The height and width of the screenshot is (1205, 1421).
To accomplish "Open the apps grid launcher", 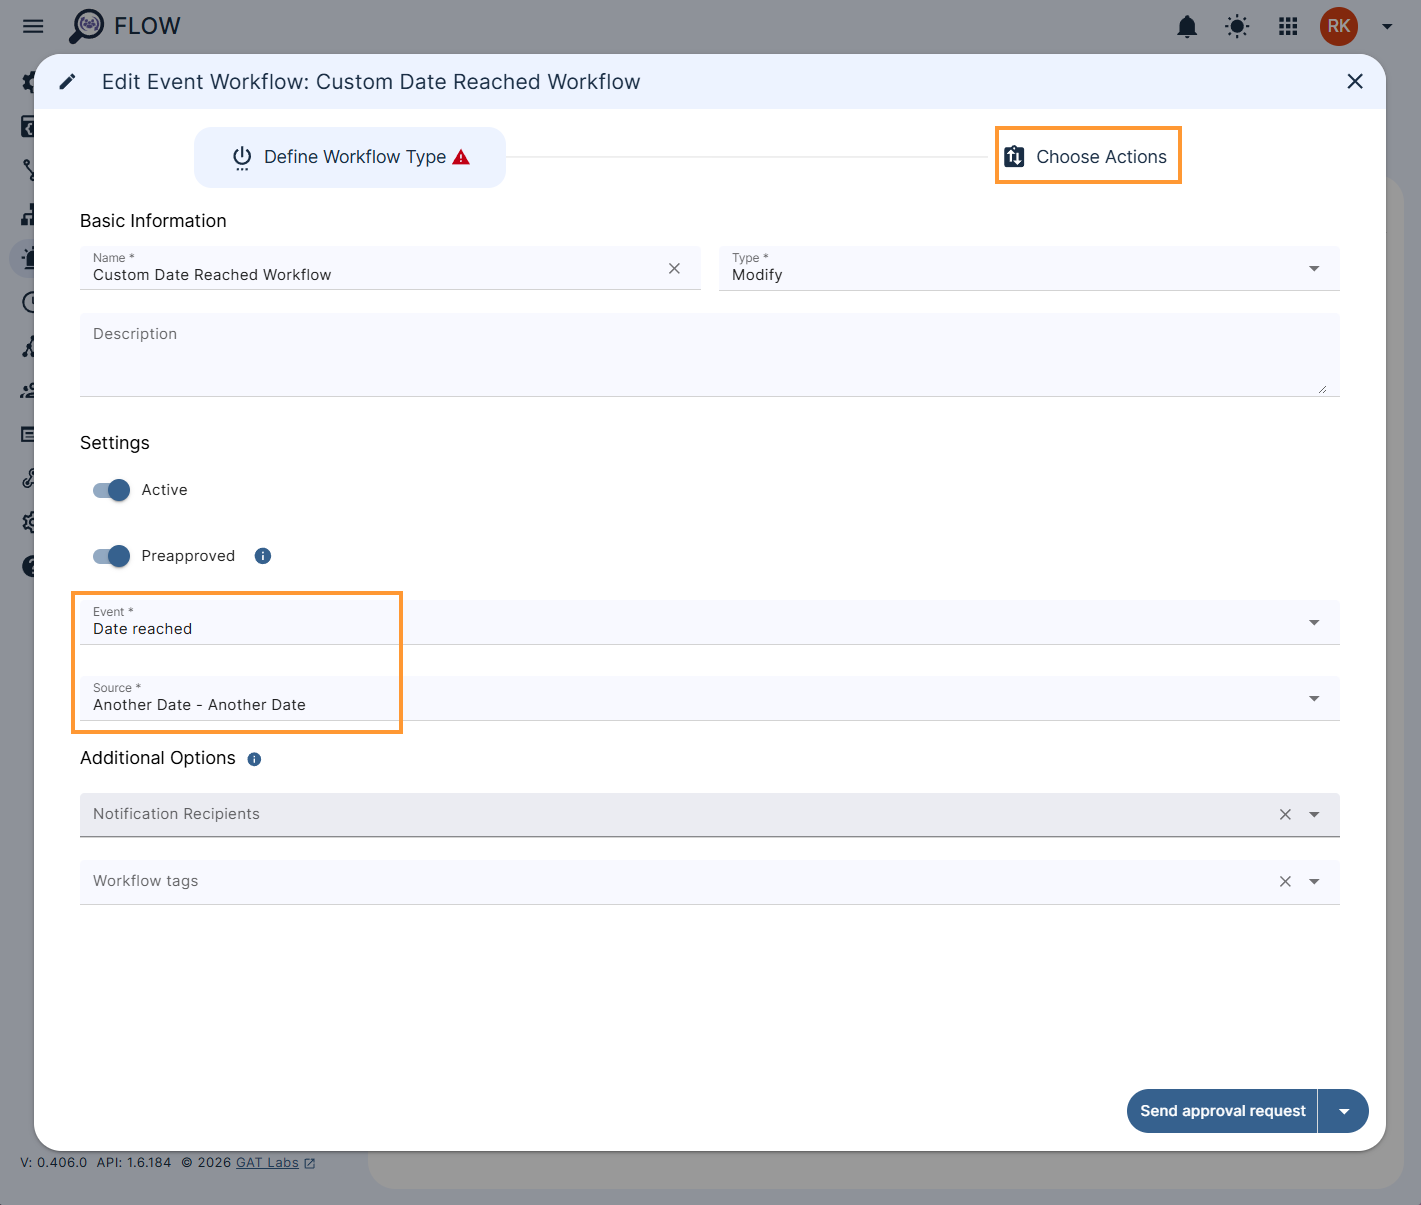I will coord(1287,26).
